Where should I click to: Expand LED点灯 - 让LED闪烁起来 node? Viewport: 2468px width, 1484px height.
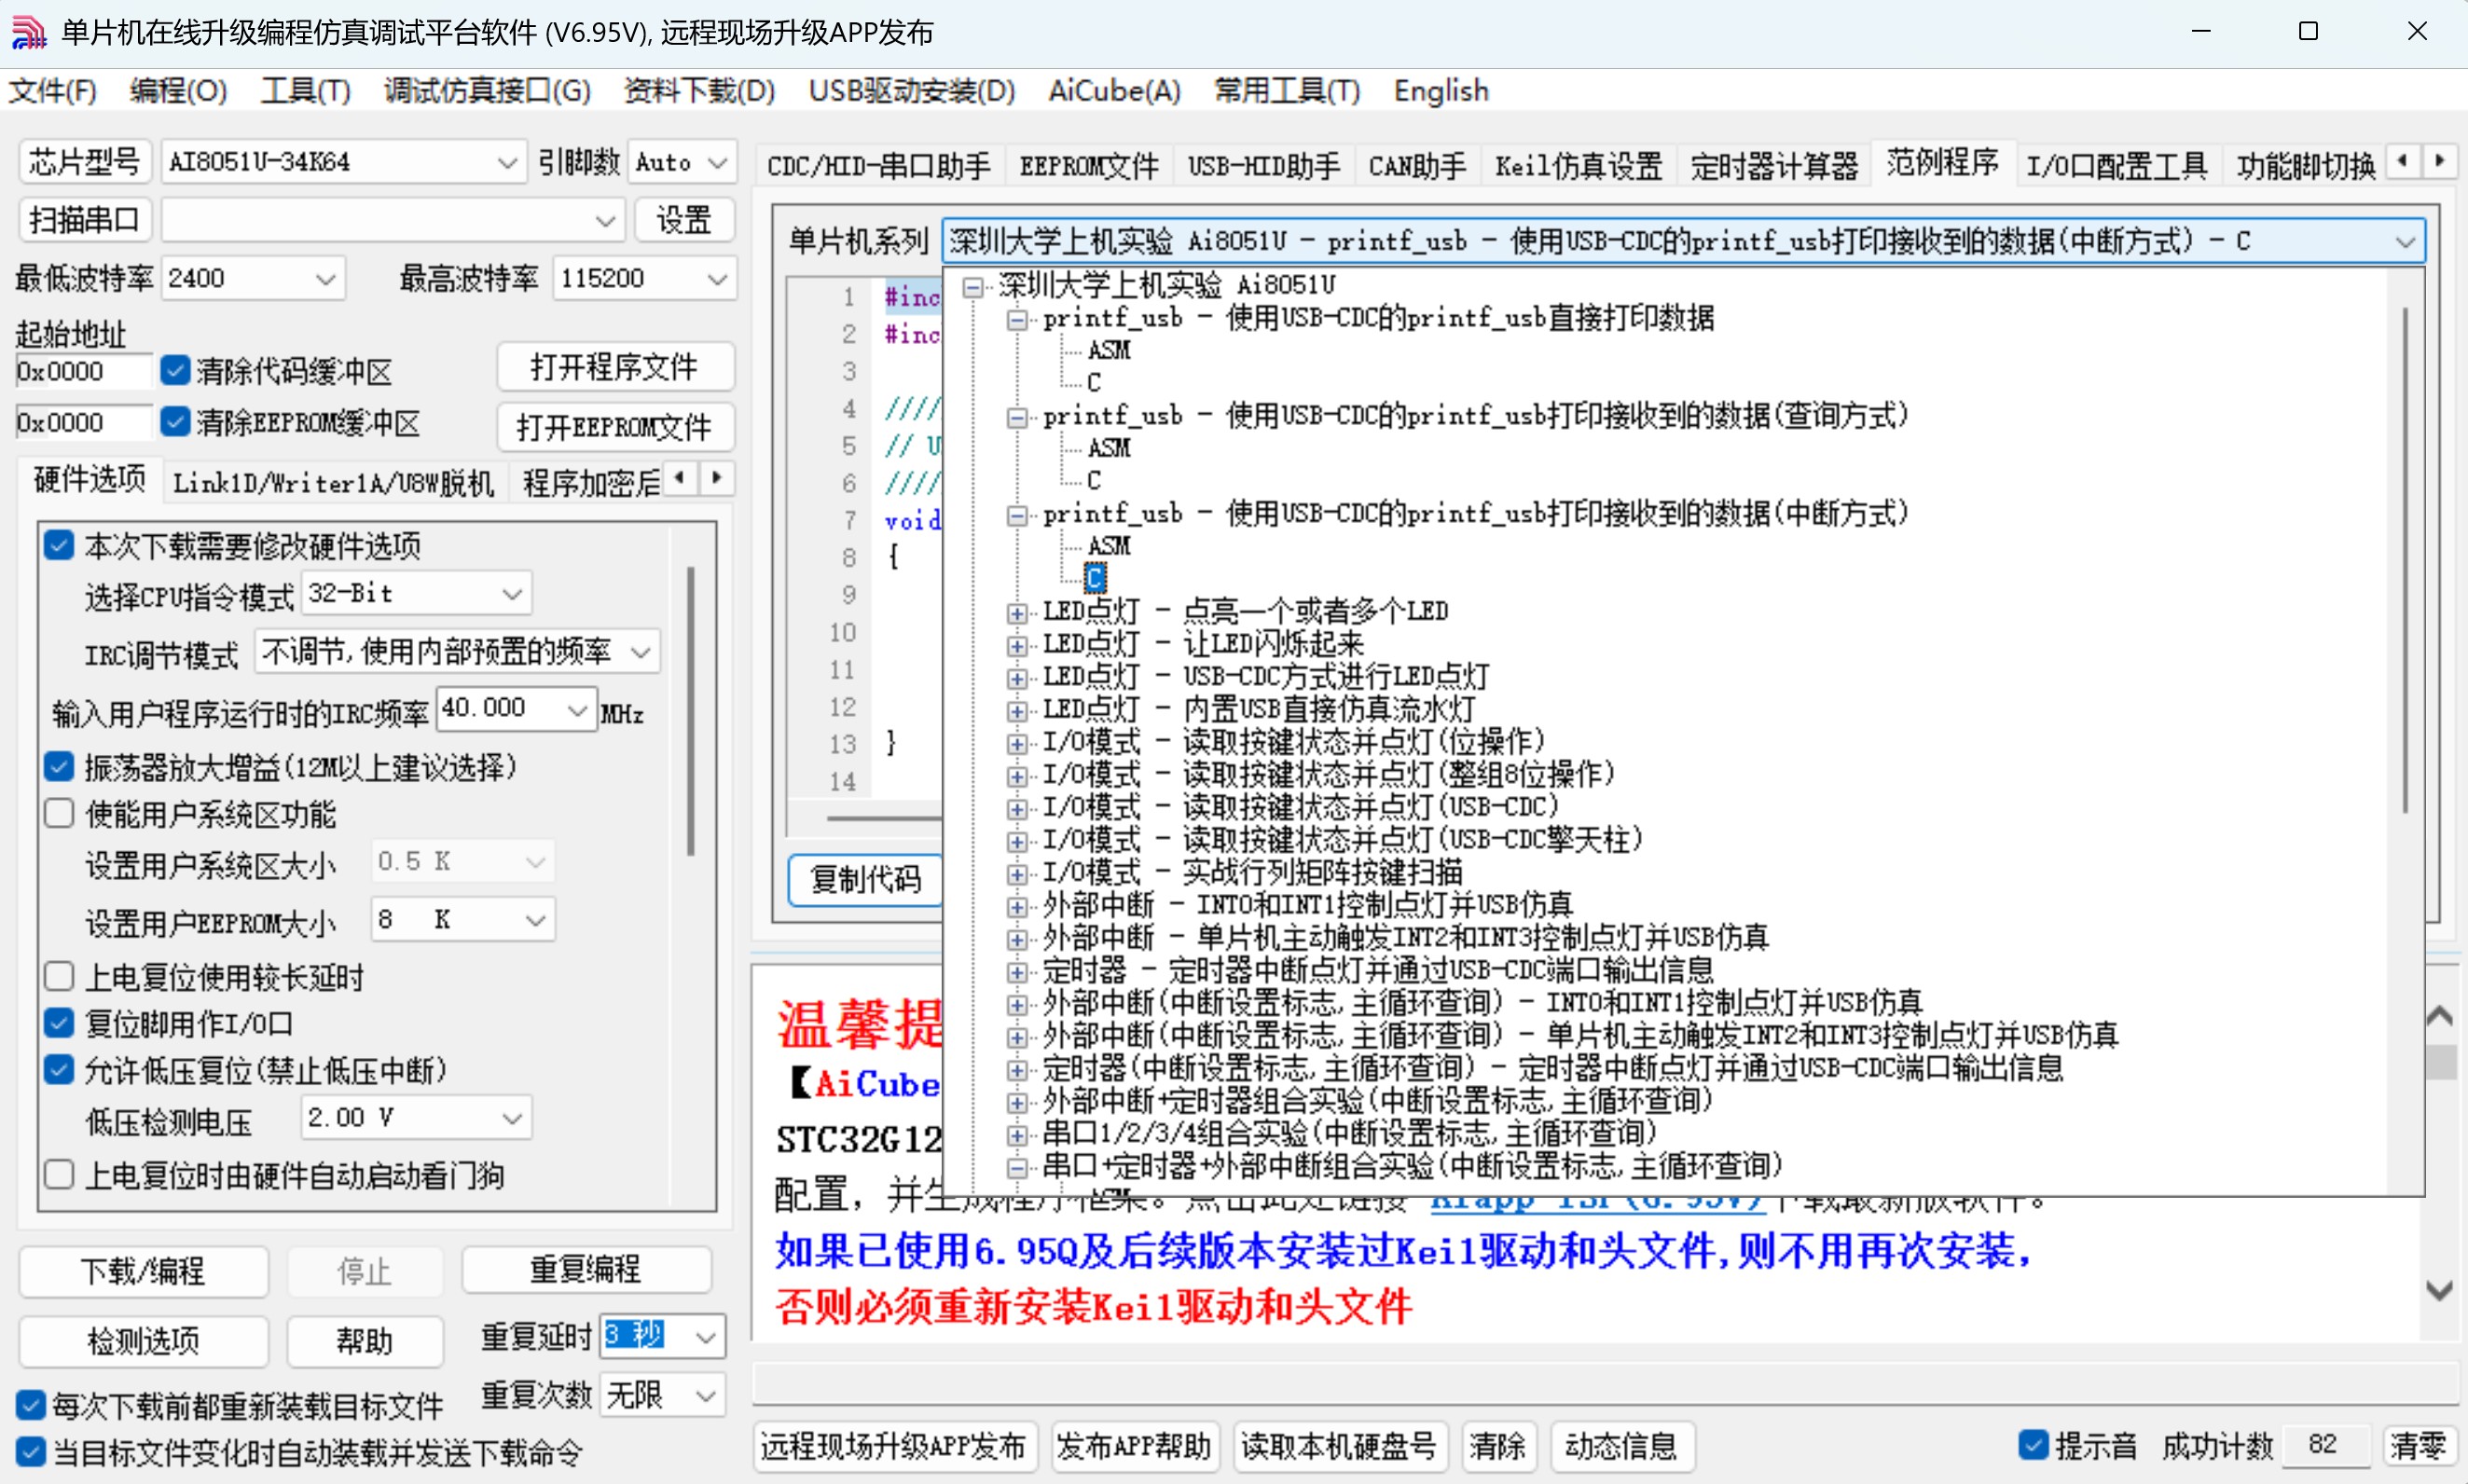(1017, 645)
